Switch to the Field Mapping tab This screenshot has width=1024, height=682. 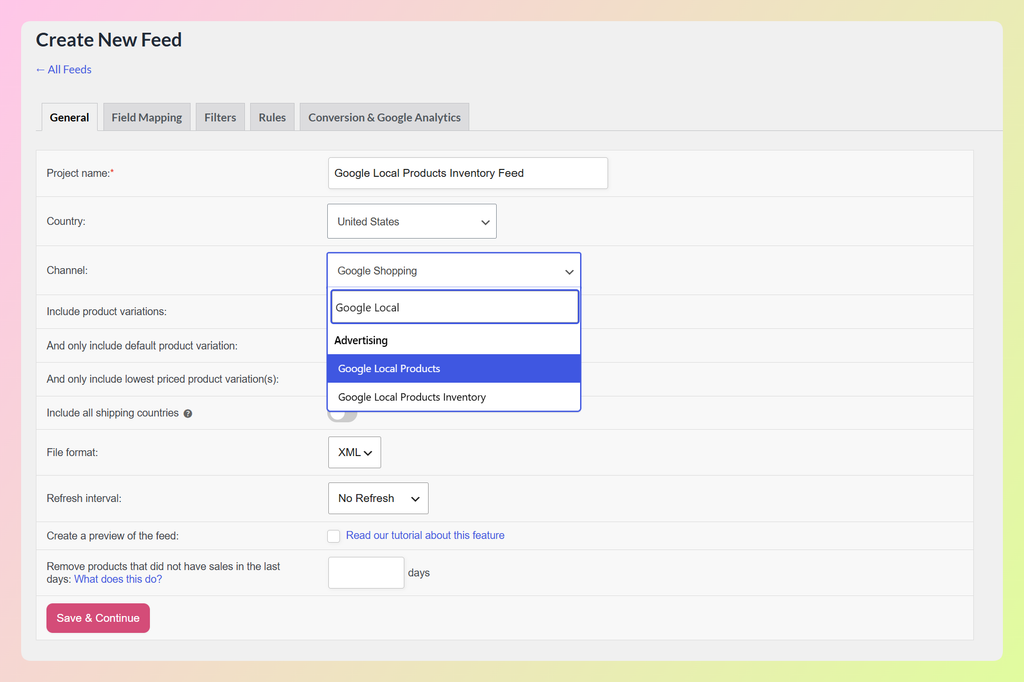[147, 118]
